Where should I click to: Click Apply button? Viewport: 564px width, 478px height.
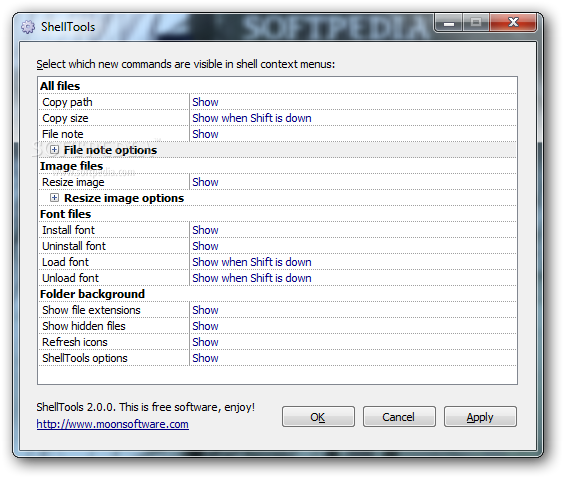480,417
